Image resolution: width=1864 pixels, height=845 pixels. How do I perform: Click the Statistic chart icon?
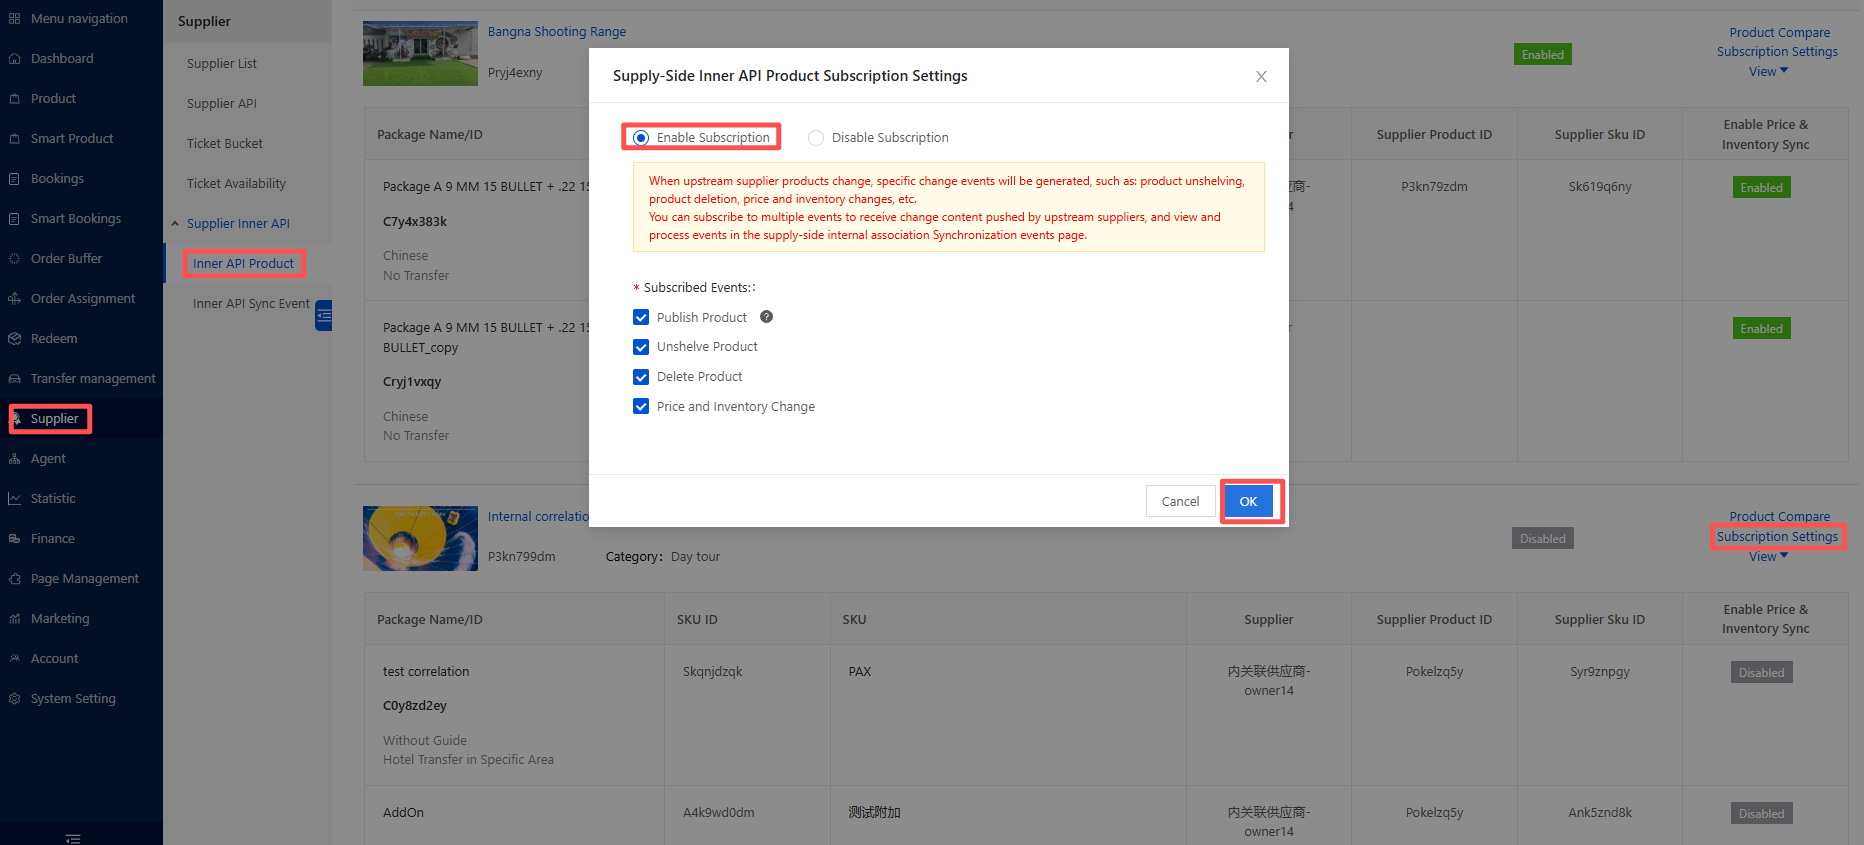pos(14,499)
